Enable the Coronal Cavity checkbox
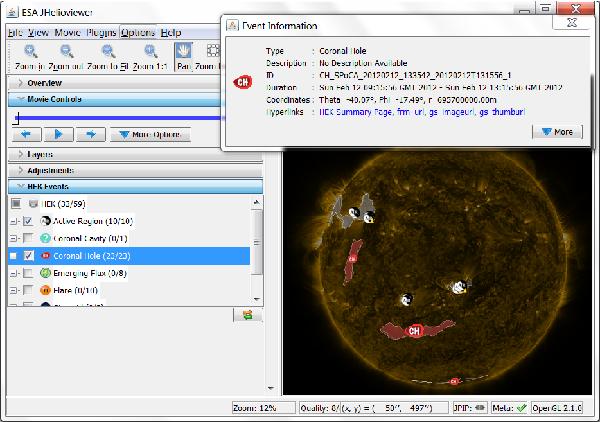The image size is (600, 422). click(x=28, y=238)
